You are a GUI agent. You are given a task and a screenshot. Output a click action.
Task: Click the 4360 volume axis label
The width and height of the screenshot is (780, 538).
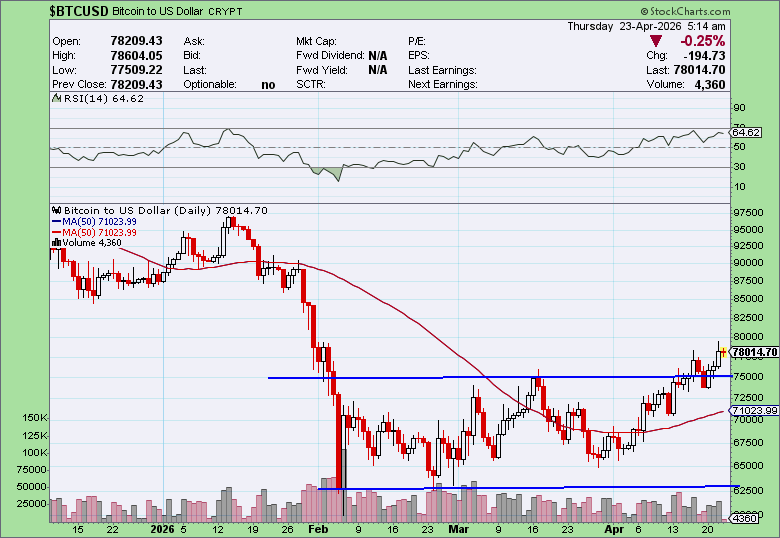(747, 518)
